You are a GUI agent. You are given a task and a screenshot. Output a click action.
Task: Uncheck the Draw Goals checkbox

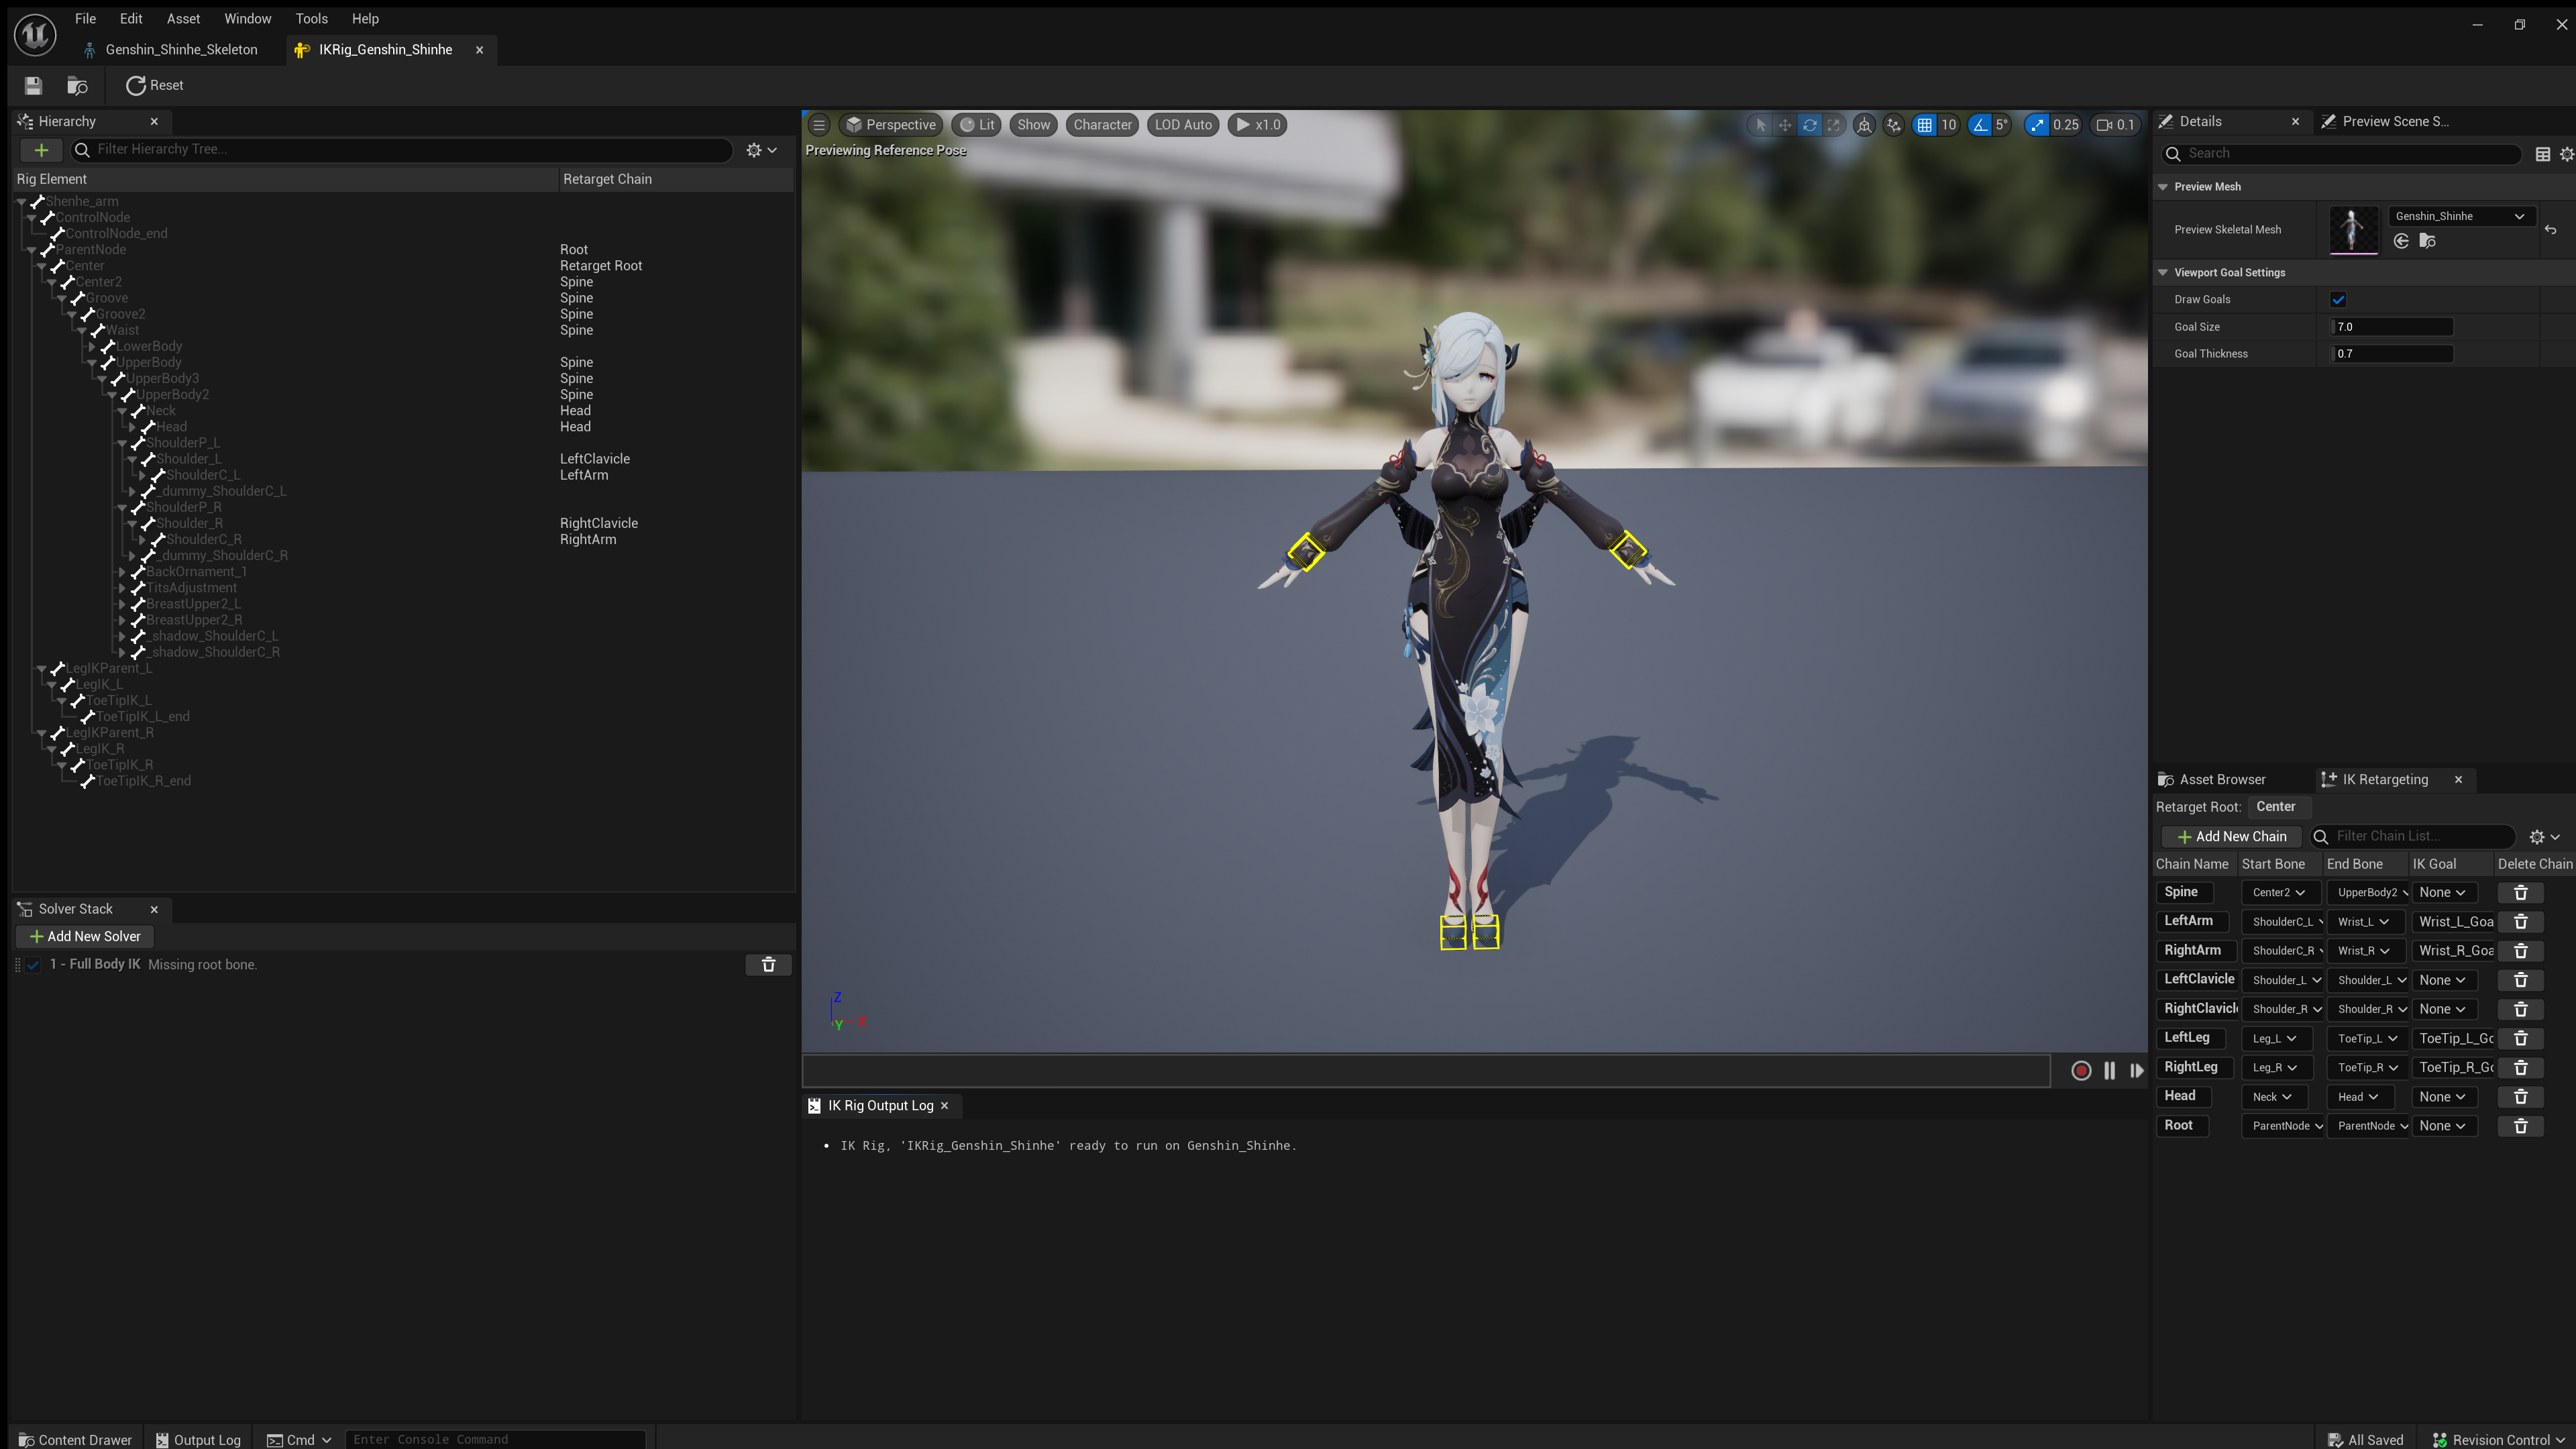(2338, 300)
